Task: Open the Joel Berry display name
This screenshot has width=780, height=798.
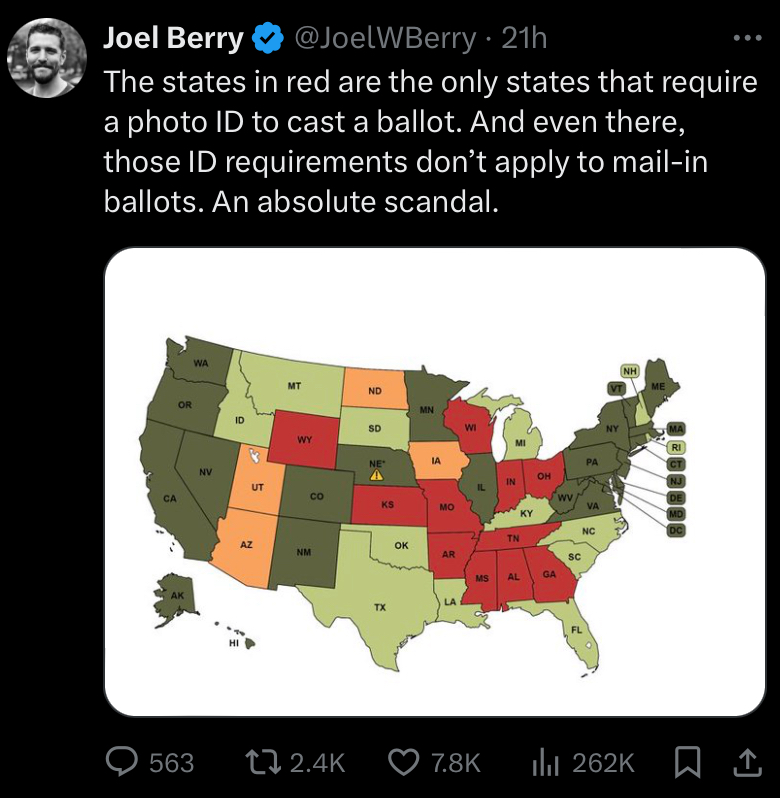Action: point(174,38)
